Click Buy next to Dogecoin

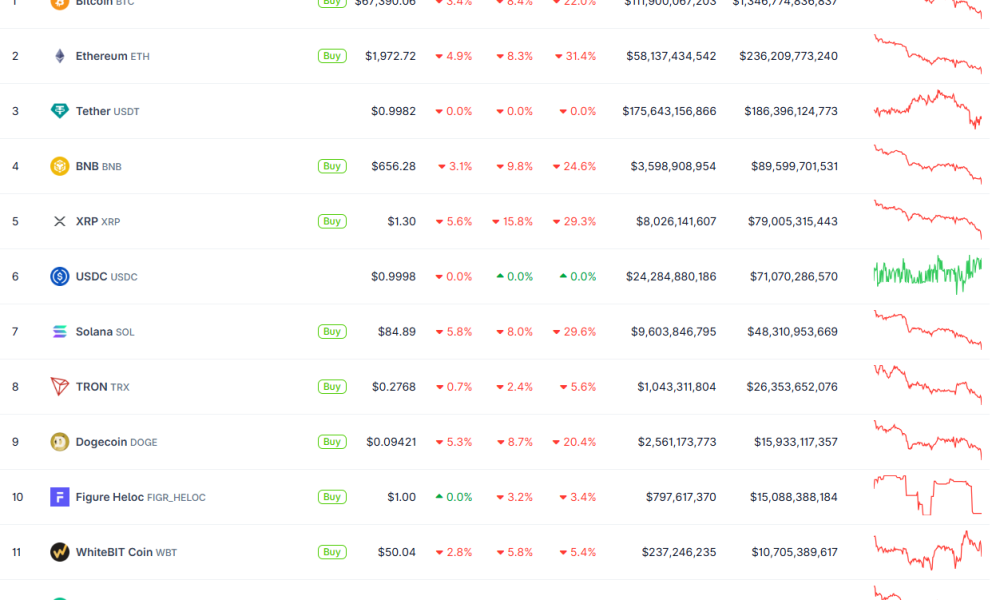pyautogui.click(x=332, y=441)
